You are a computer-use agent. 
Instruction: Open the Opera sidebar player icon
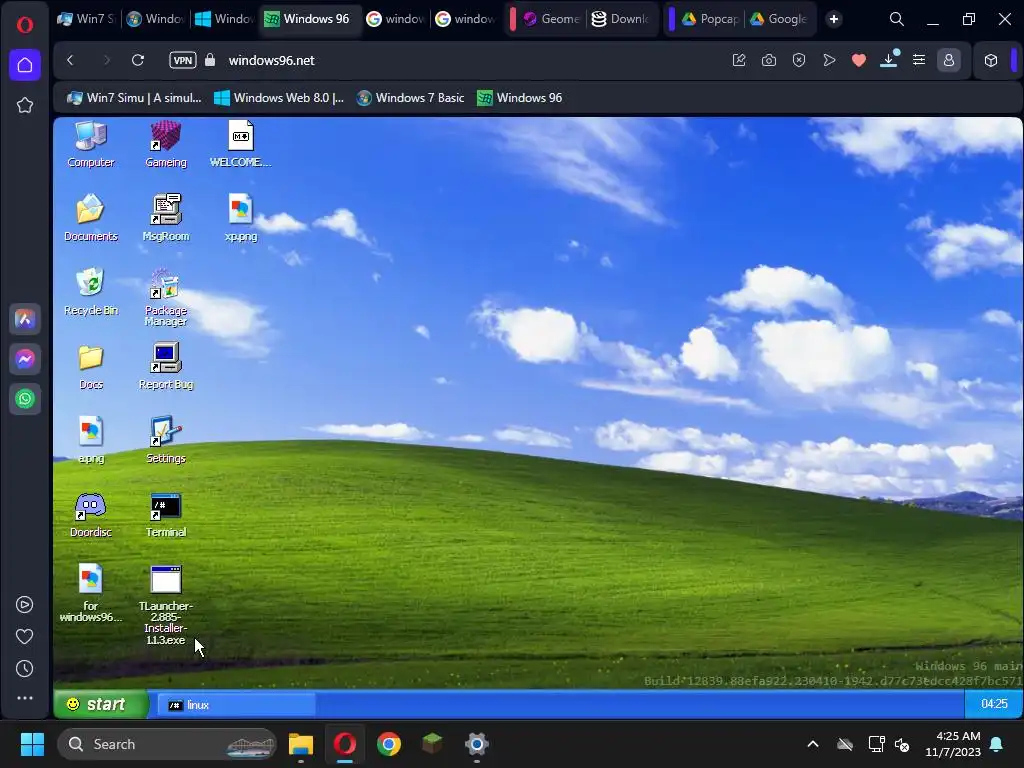[x=25, y=605]
